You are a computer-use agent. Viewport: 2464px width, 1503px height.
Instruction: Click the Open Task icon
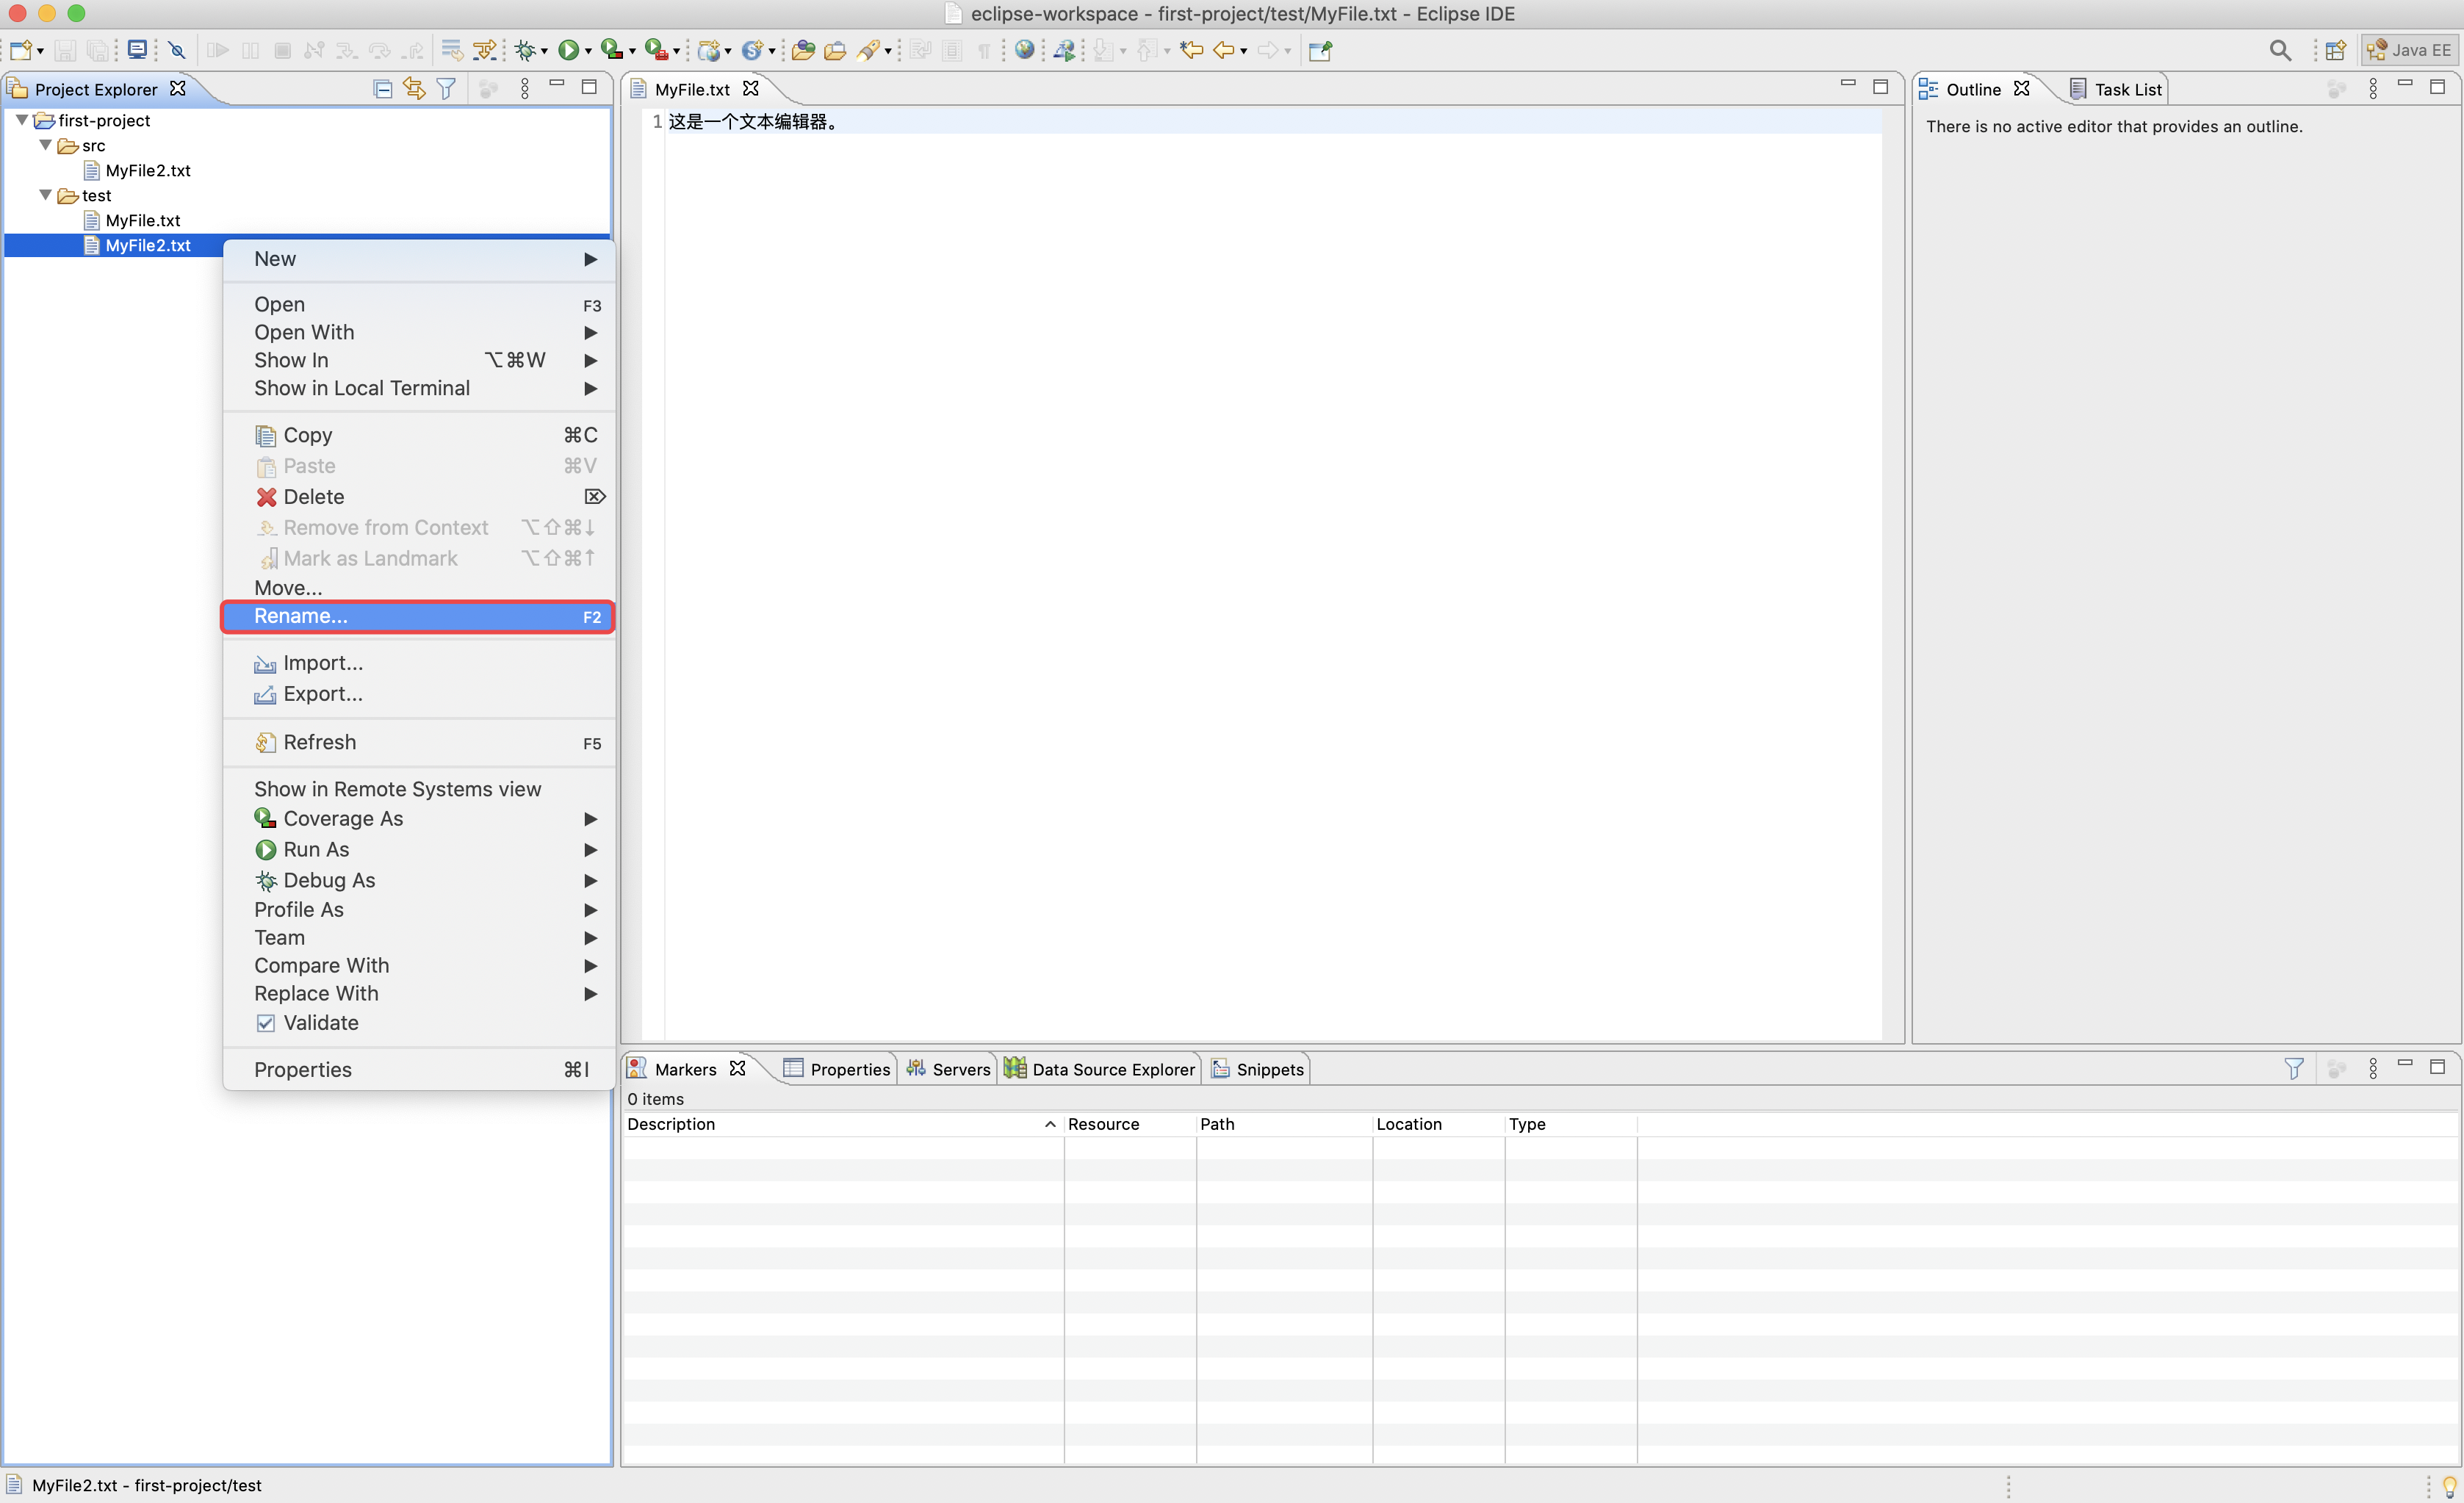(x=835, y=50)
